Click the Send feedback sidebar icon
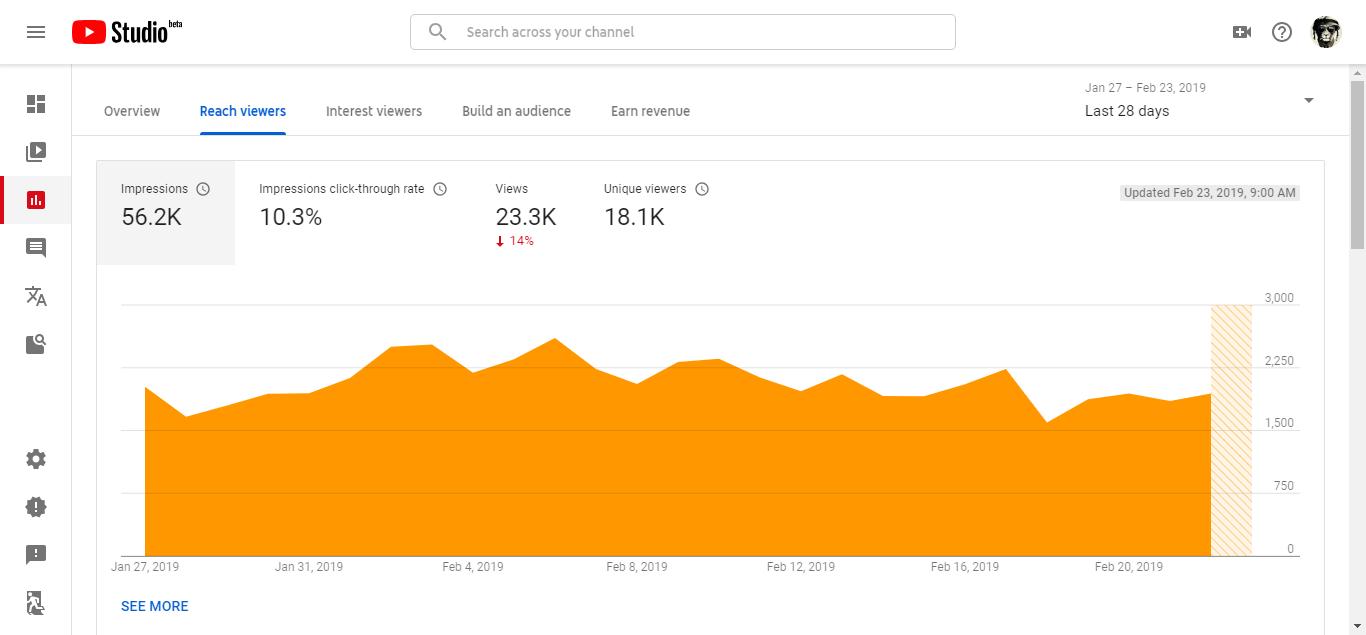This screenshot has width=1366, height=635. click(36, 555)
